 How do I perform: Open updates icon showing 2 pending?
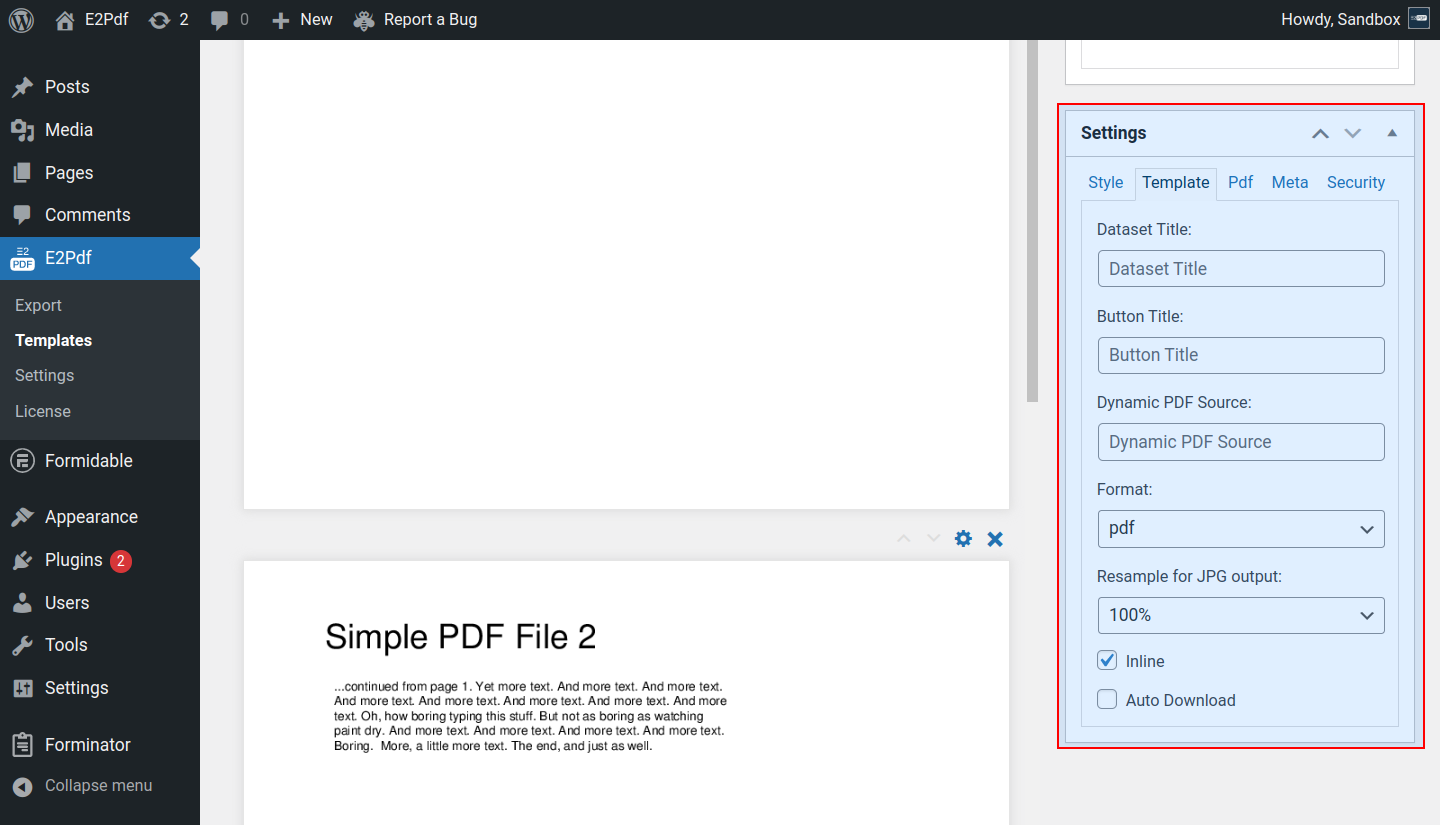tap(168, 20)
